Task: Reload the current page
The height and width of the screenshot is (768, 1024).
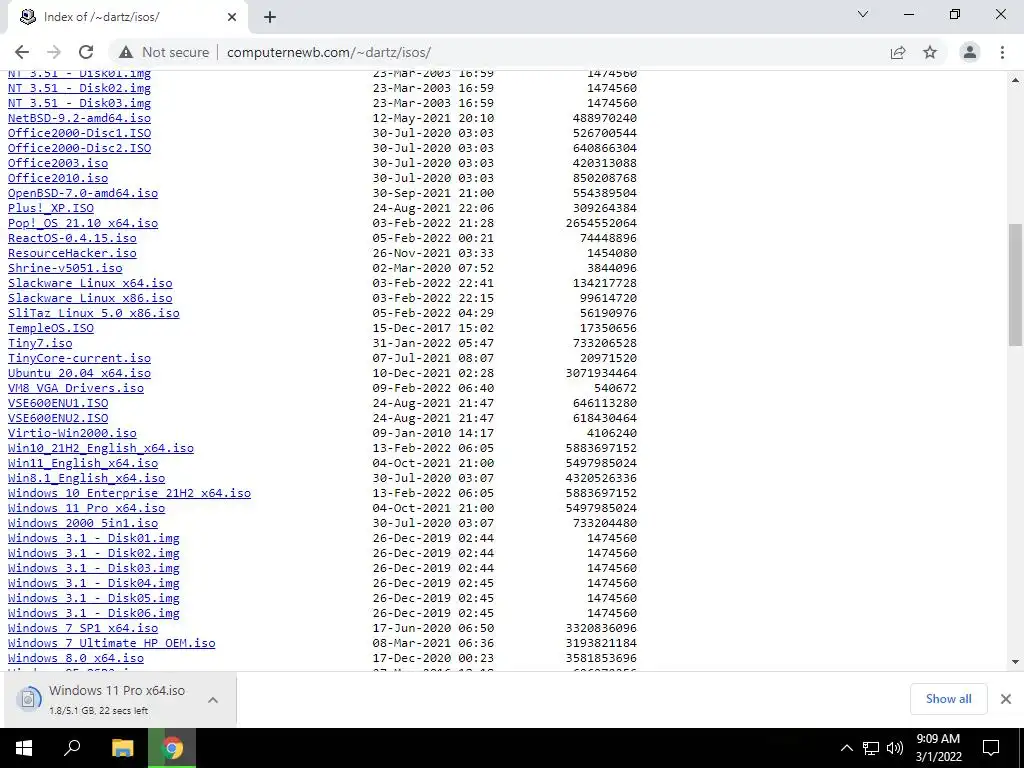Action: tap(86, 52)
